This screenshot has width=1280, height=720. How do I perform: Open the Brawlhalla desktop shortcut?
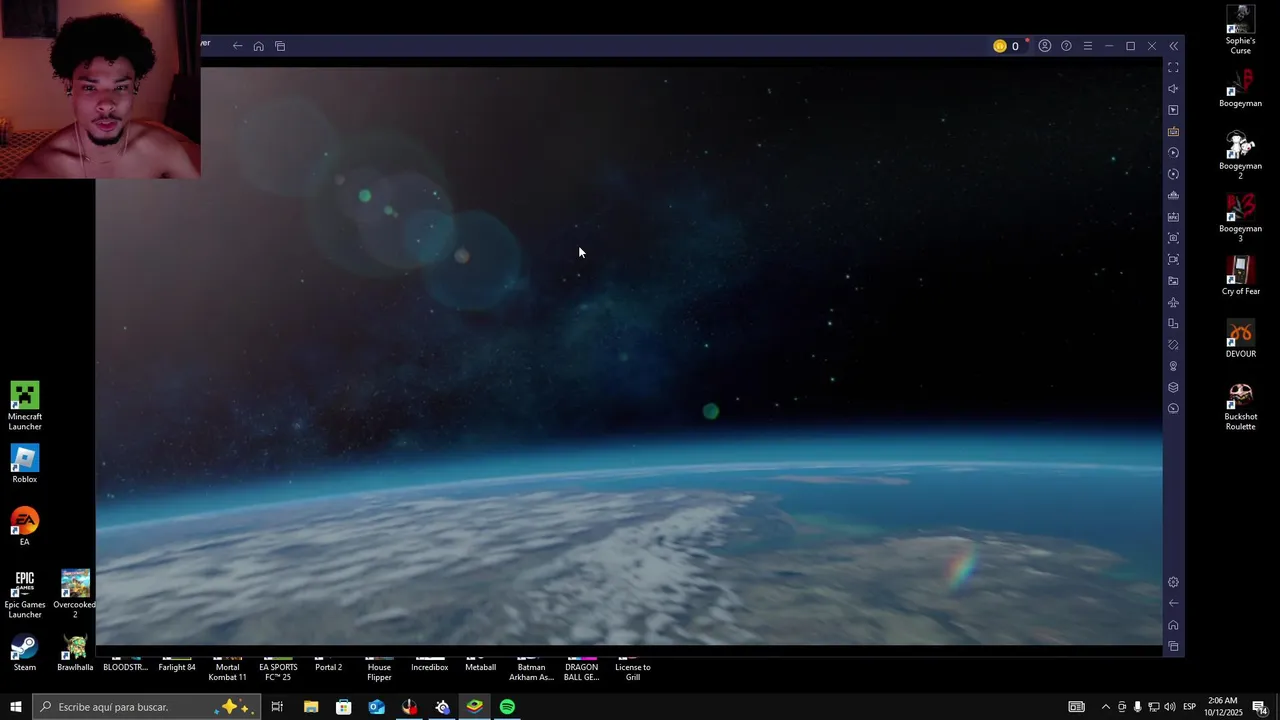click(75, 652)
